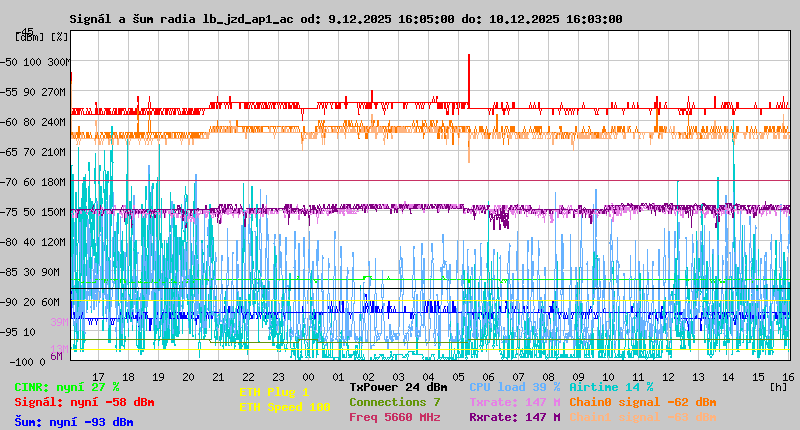Click the blue Šum noise legend label
Viewport: 800px width, 430px height.
click(x=74, y=421)
